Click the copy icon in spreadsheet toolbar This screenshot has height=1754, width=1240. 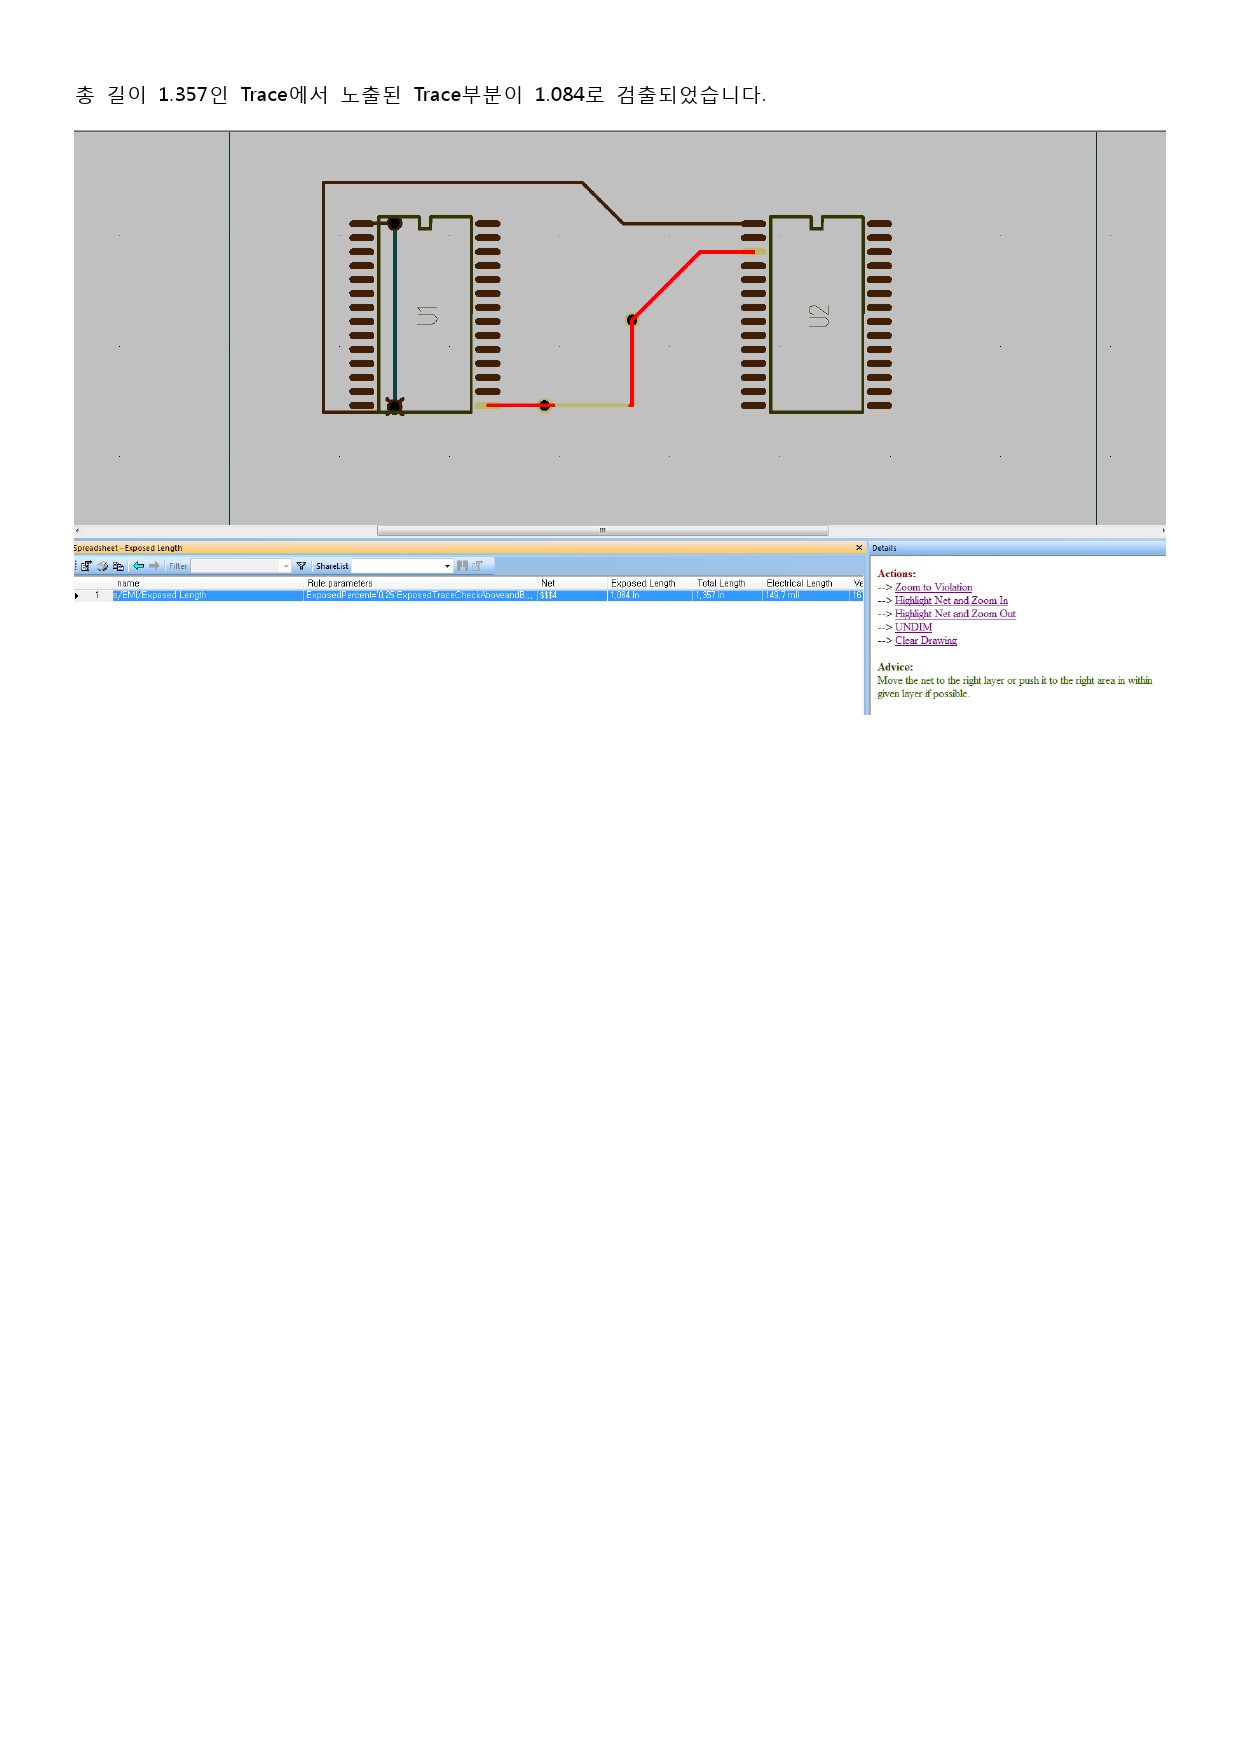tap(118, 566)
